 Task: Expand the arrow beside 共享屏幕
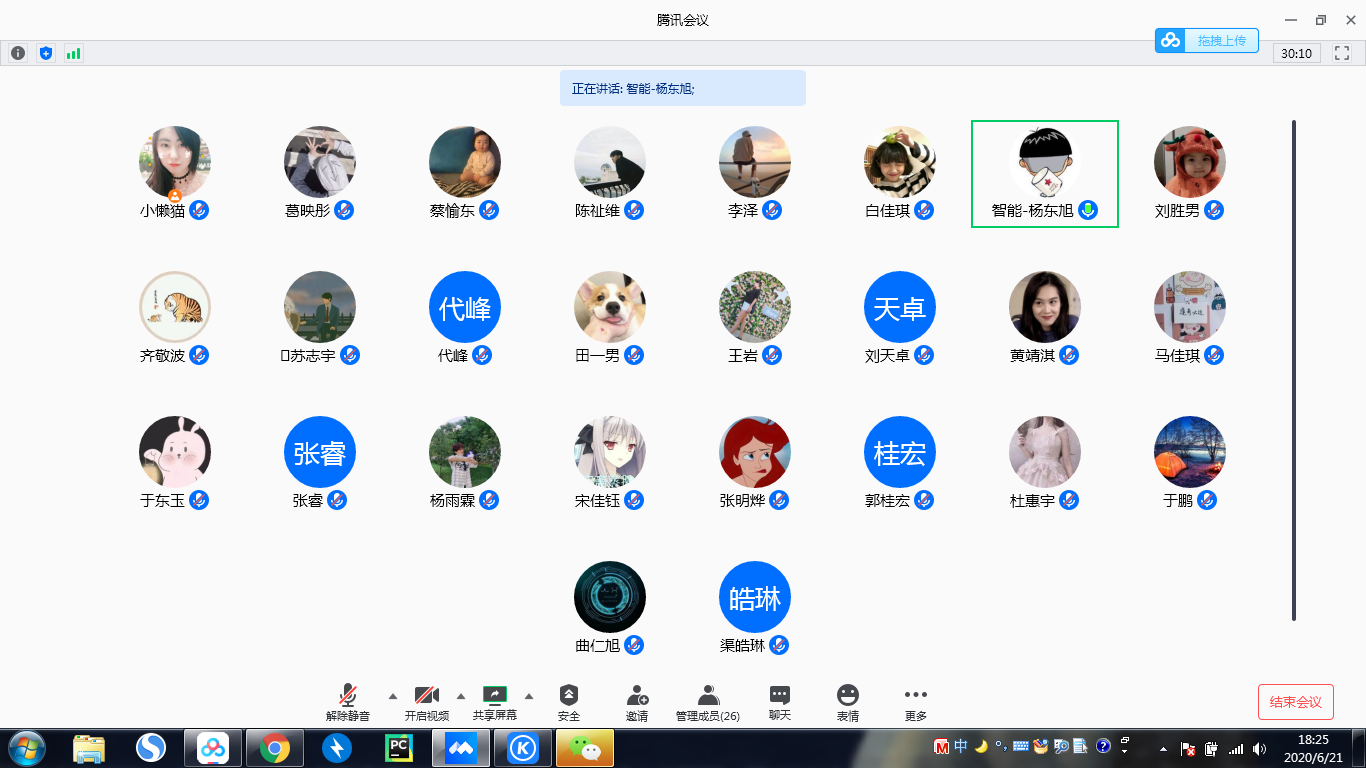click(x=529, y=696)
